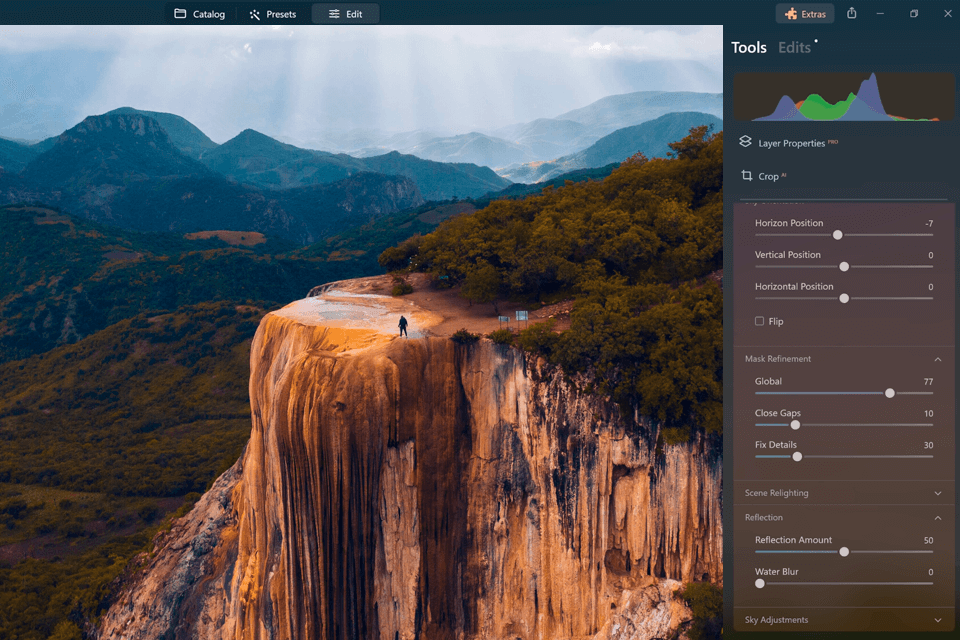This screenshot has width=960, height=640.
Task: Click the Crop tool icon
Action: pyautogui.click(x=746, y=176)
